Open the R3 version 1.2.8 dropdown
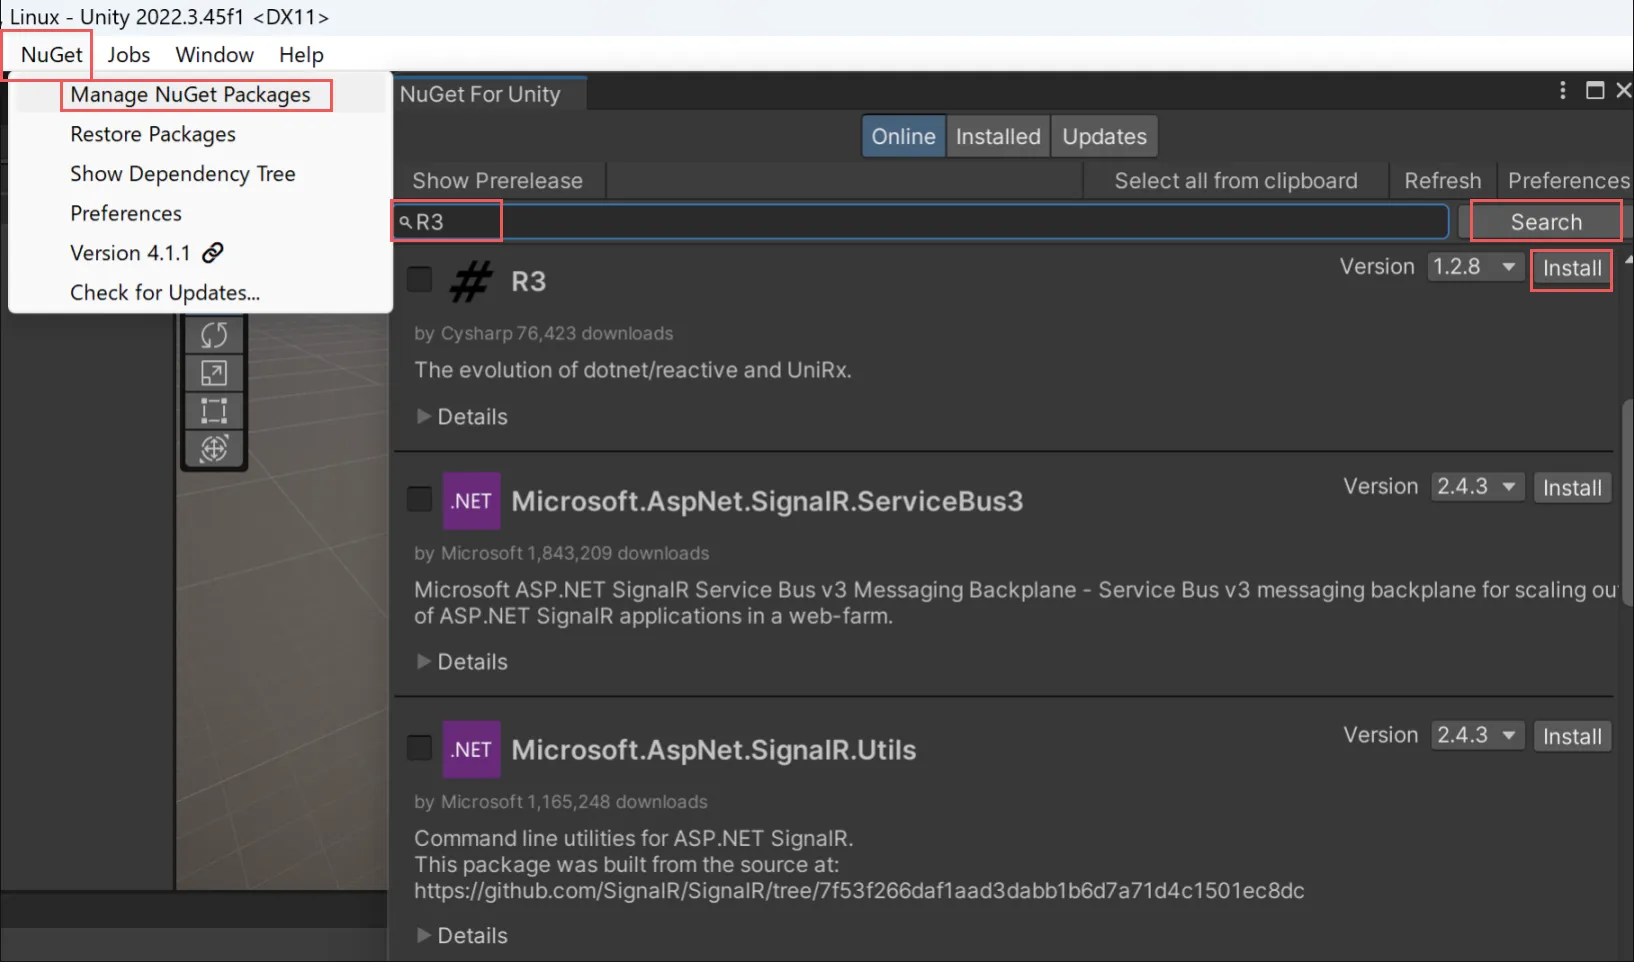The width and height of the screenshot is (1634, 962). [1474, 267]
